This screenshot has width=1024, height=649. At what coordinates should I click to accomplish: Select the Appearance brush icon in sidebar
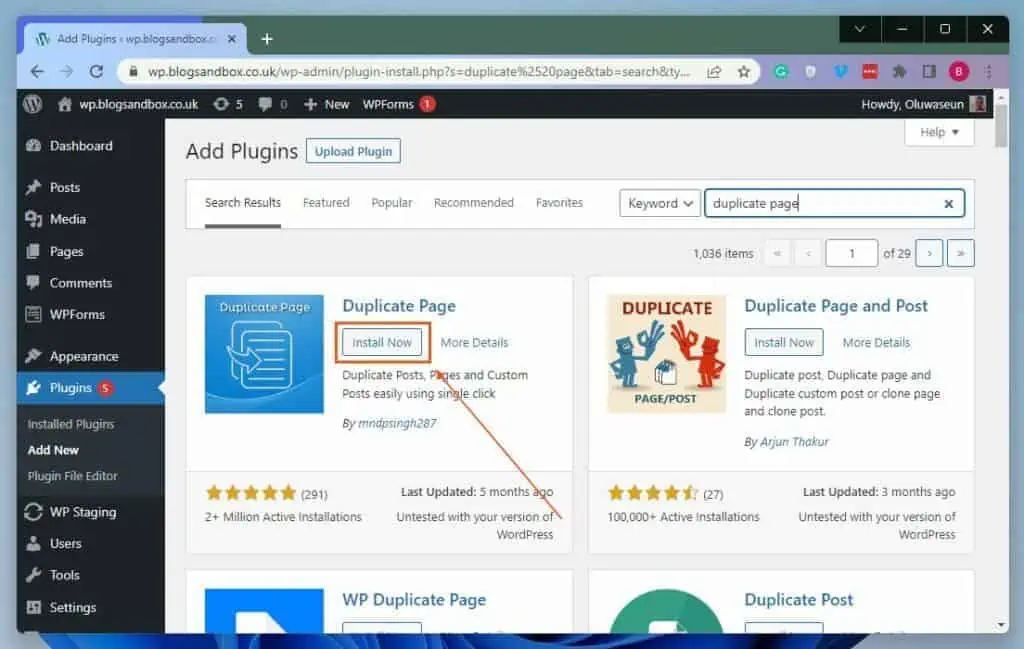point(35,355)
